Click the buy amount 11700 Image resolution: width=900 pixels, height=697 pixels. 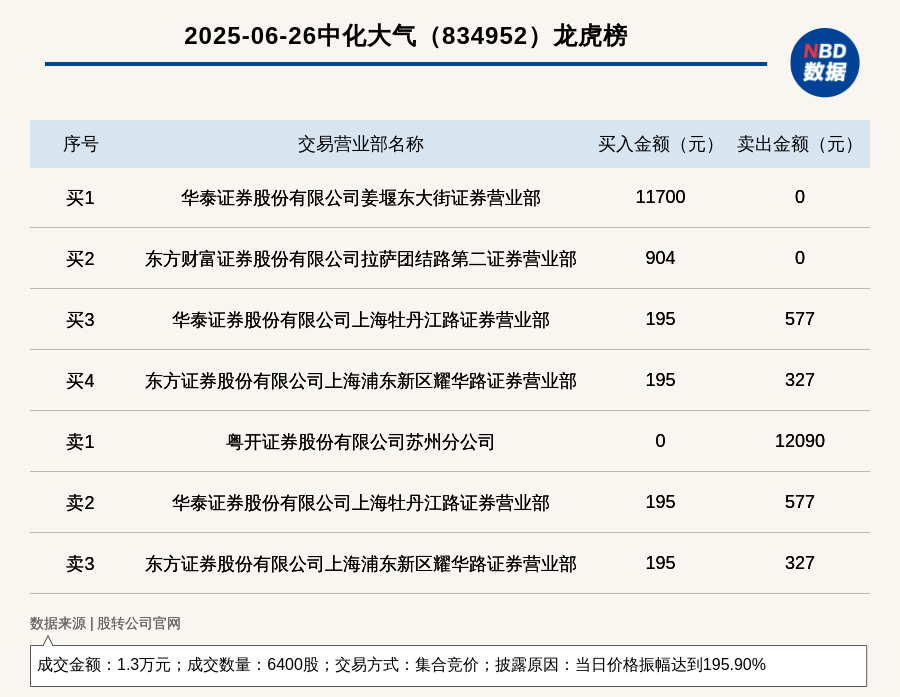pos(660,197)
